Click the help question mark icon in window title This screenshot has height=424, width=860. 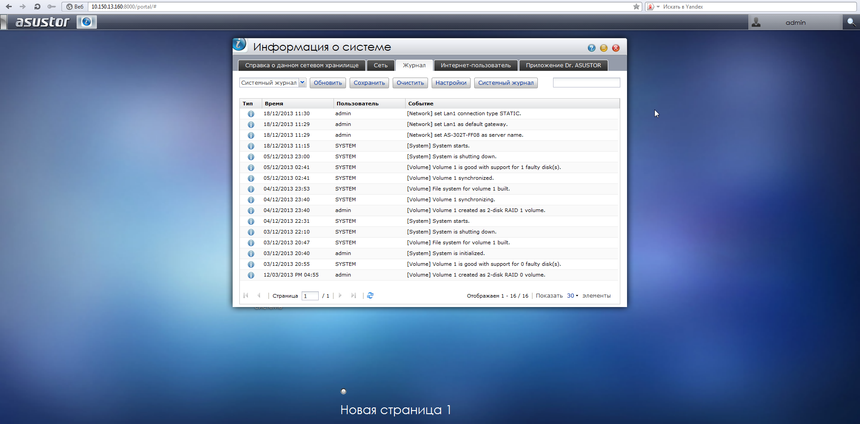coord(591,48)
